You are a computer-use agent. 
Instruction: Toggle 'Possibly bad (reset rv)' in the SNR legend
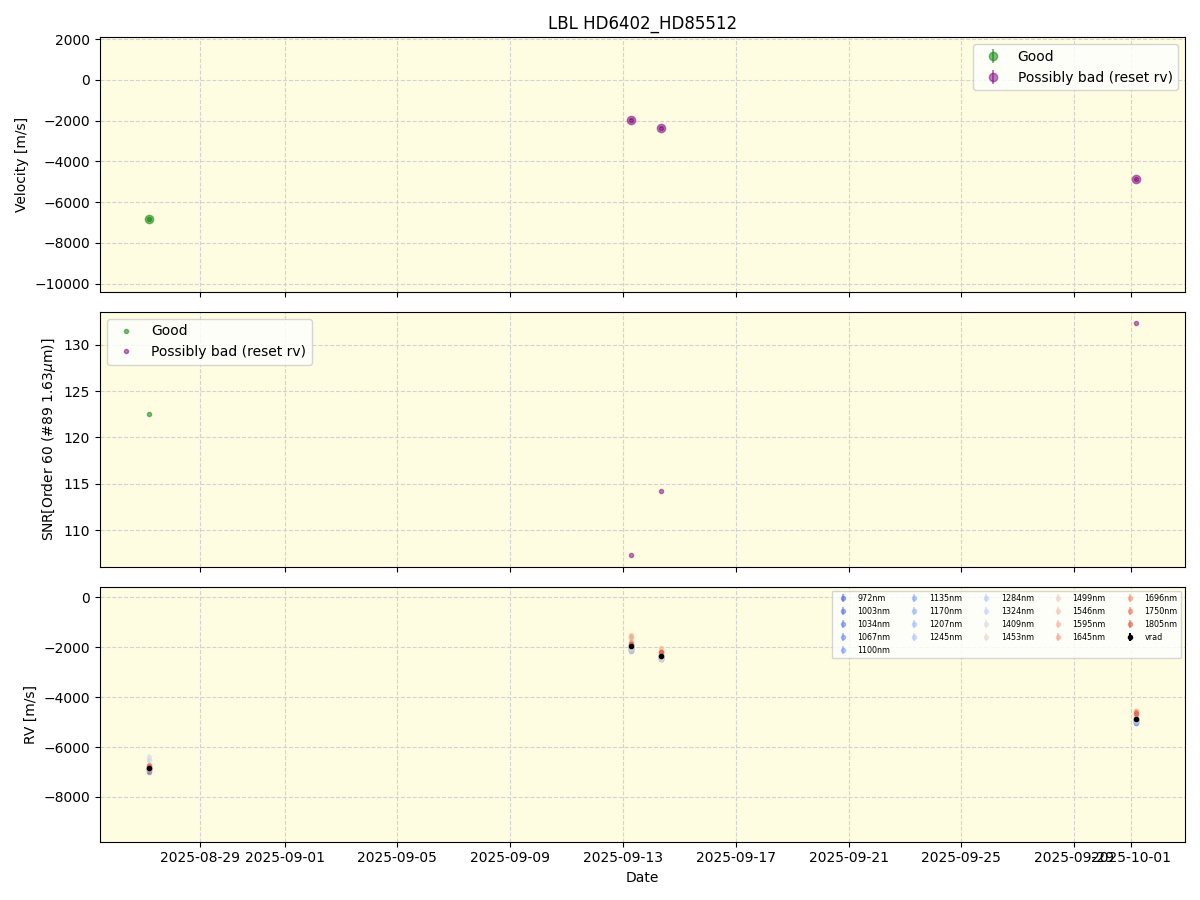[228, 351]
